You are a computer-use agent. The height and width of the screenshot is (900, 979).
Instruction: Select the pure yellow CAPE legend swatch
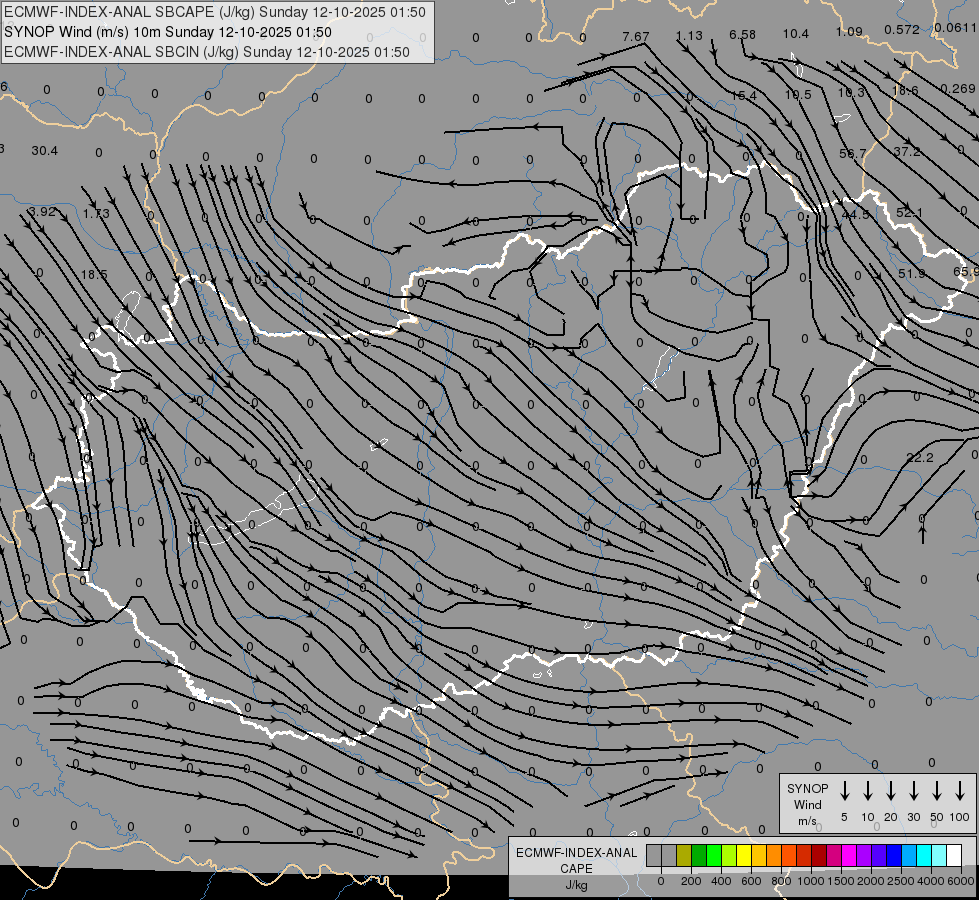744,855
